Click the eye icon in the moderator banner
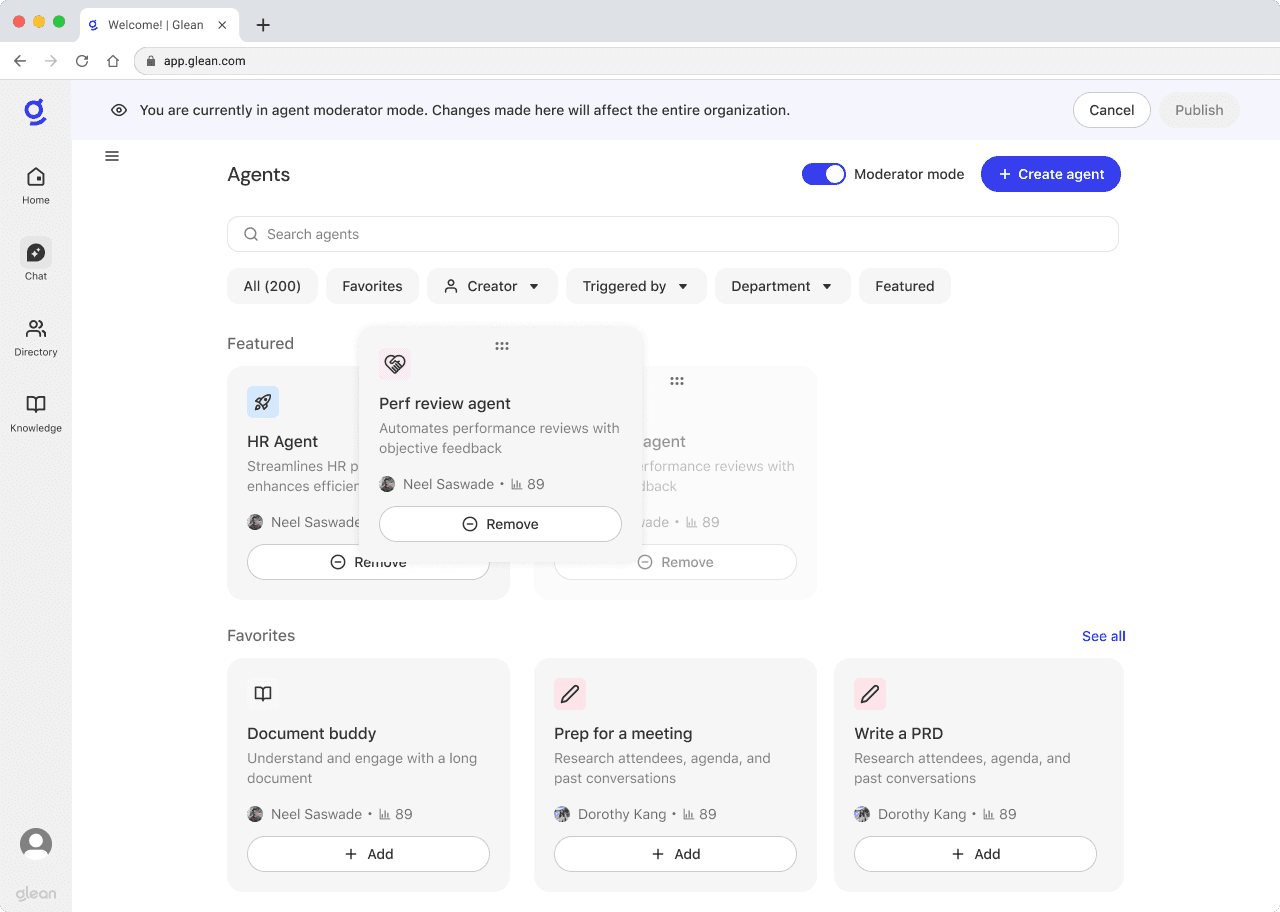Image resolution: width=1280 pixels, height=912 pixels. [x=119, y=110]
